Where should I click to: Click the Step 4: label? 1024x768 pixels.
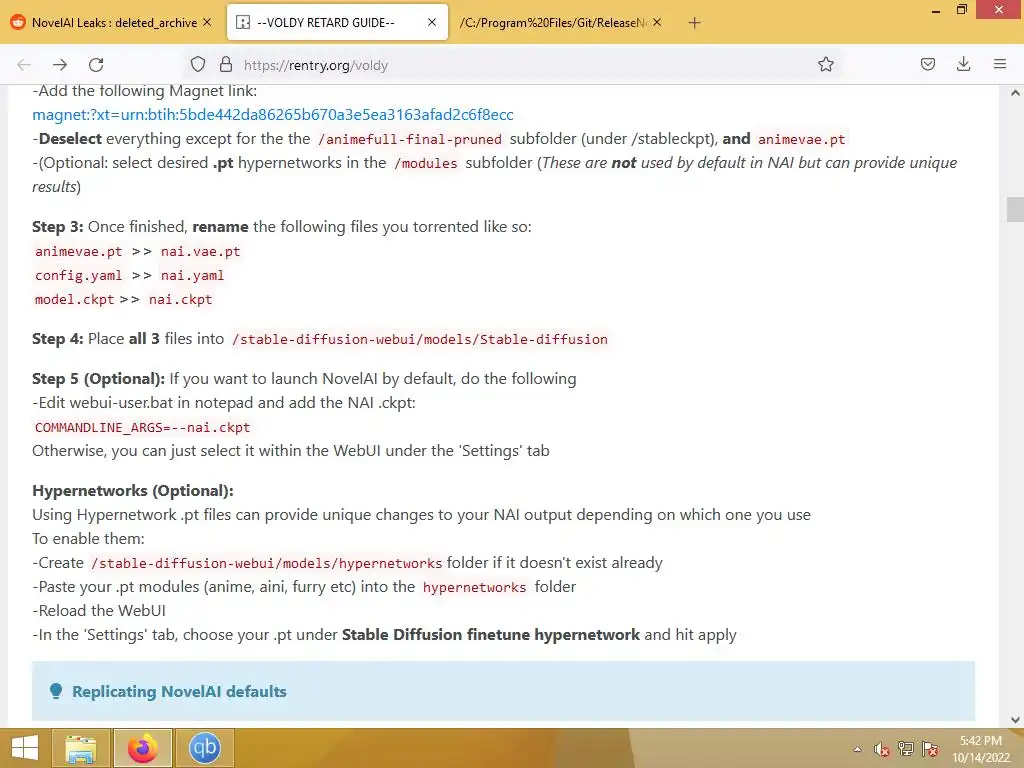(x=57, y=339)
